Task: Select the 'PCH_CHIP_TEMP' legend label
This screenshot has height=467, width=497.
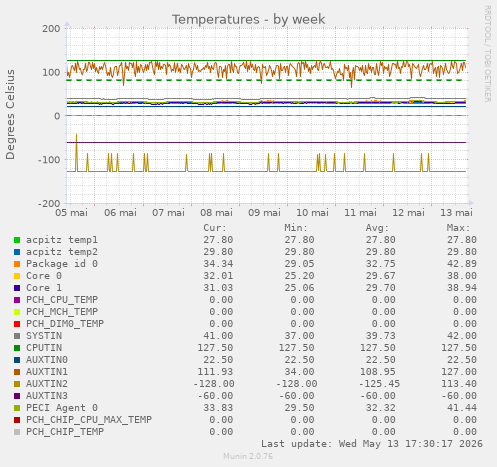Action: pyautogui.click(x=65, y=432)
